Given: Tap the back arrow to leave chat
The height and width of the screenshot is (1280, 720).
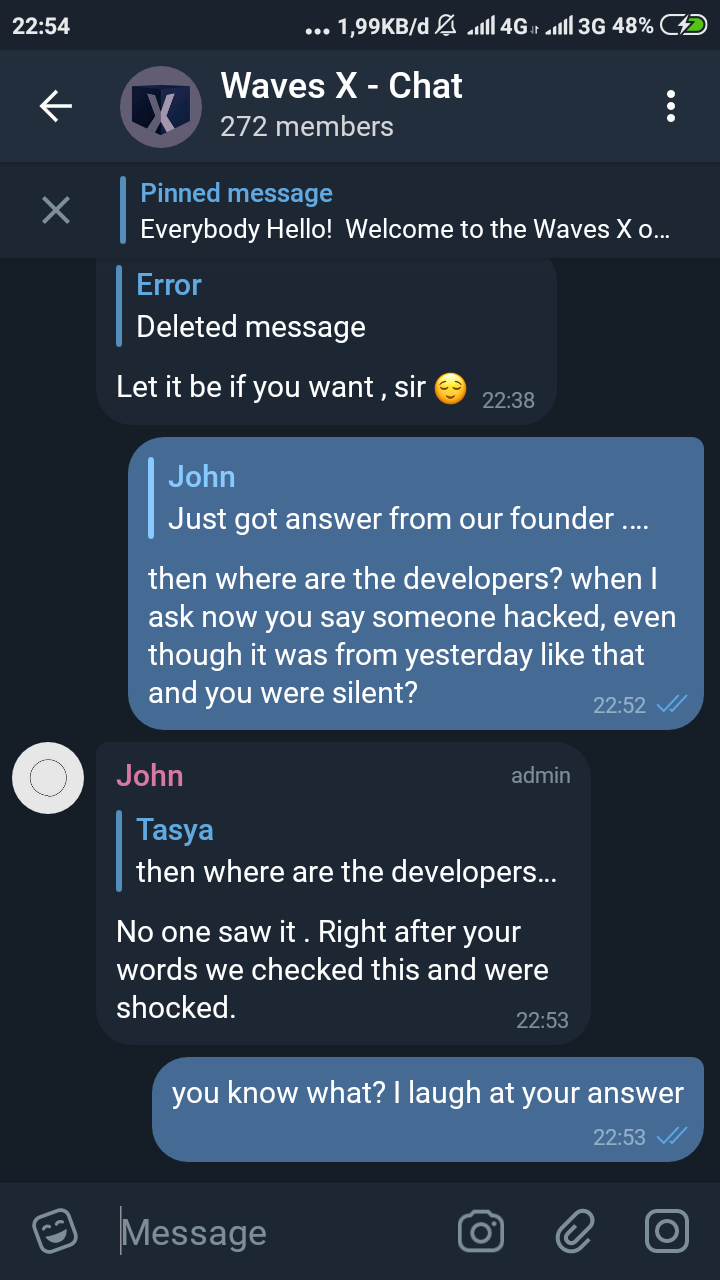Looking at the screenshot, I should 56,106.
